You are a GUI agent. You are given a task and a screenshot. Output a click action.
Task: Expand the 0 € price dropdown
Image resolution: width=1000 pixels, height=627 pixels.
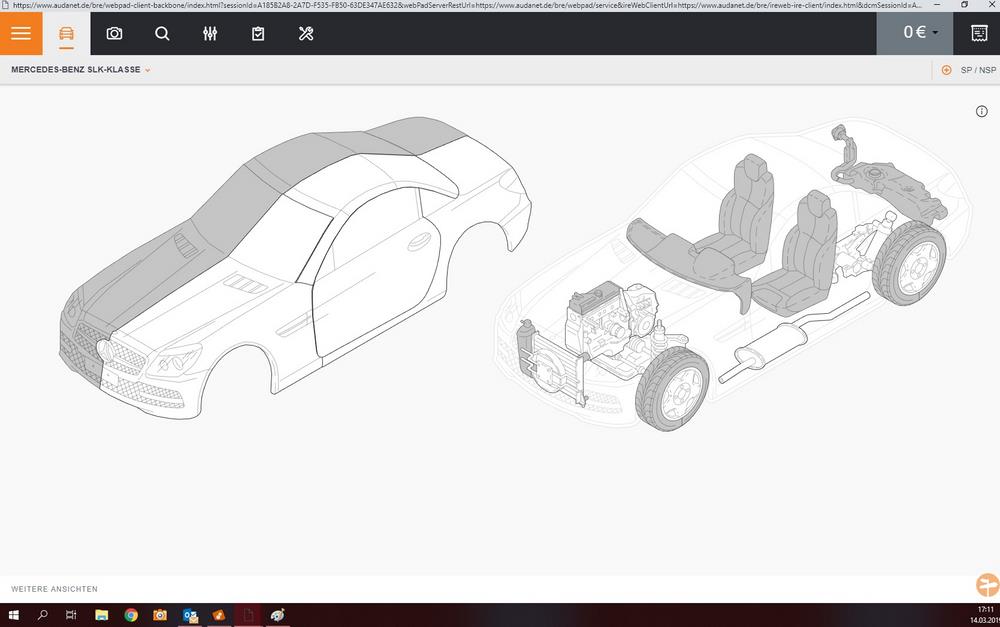tap(916, 32)
